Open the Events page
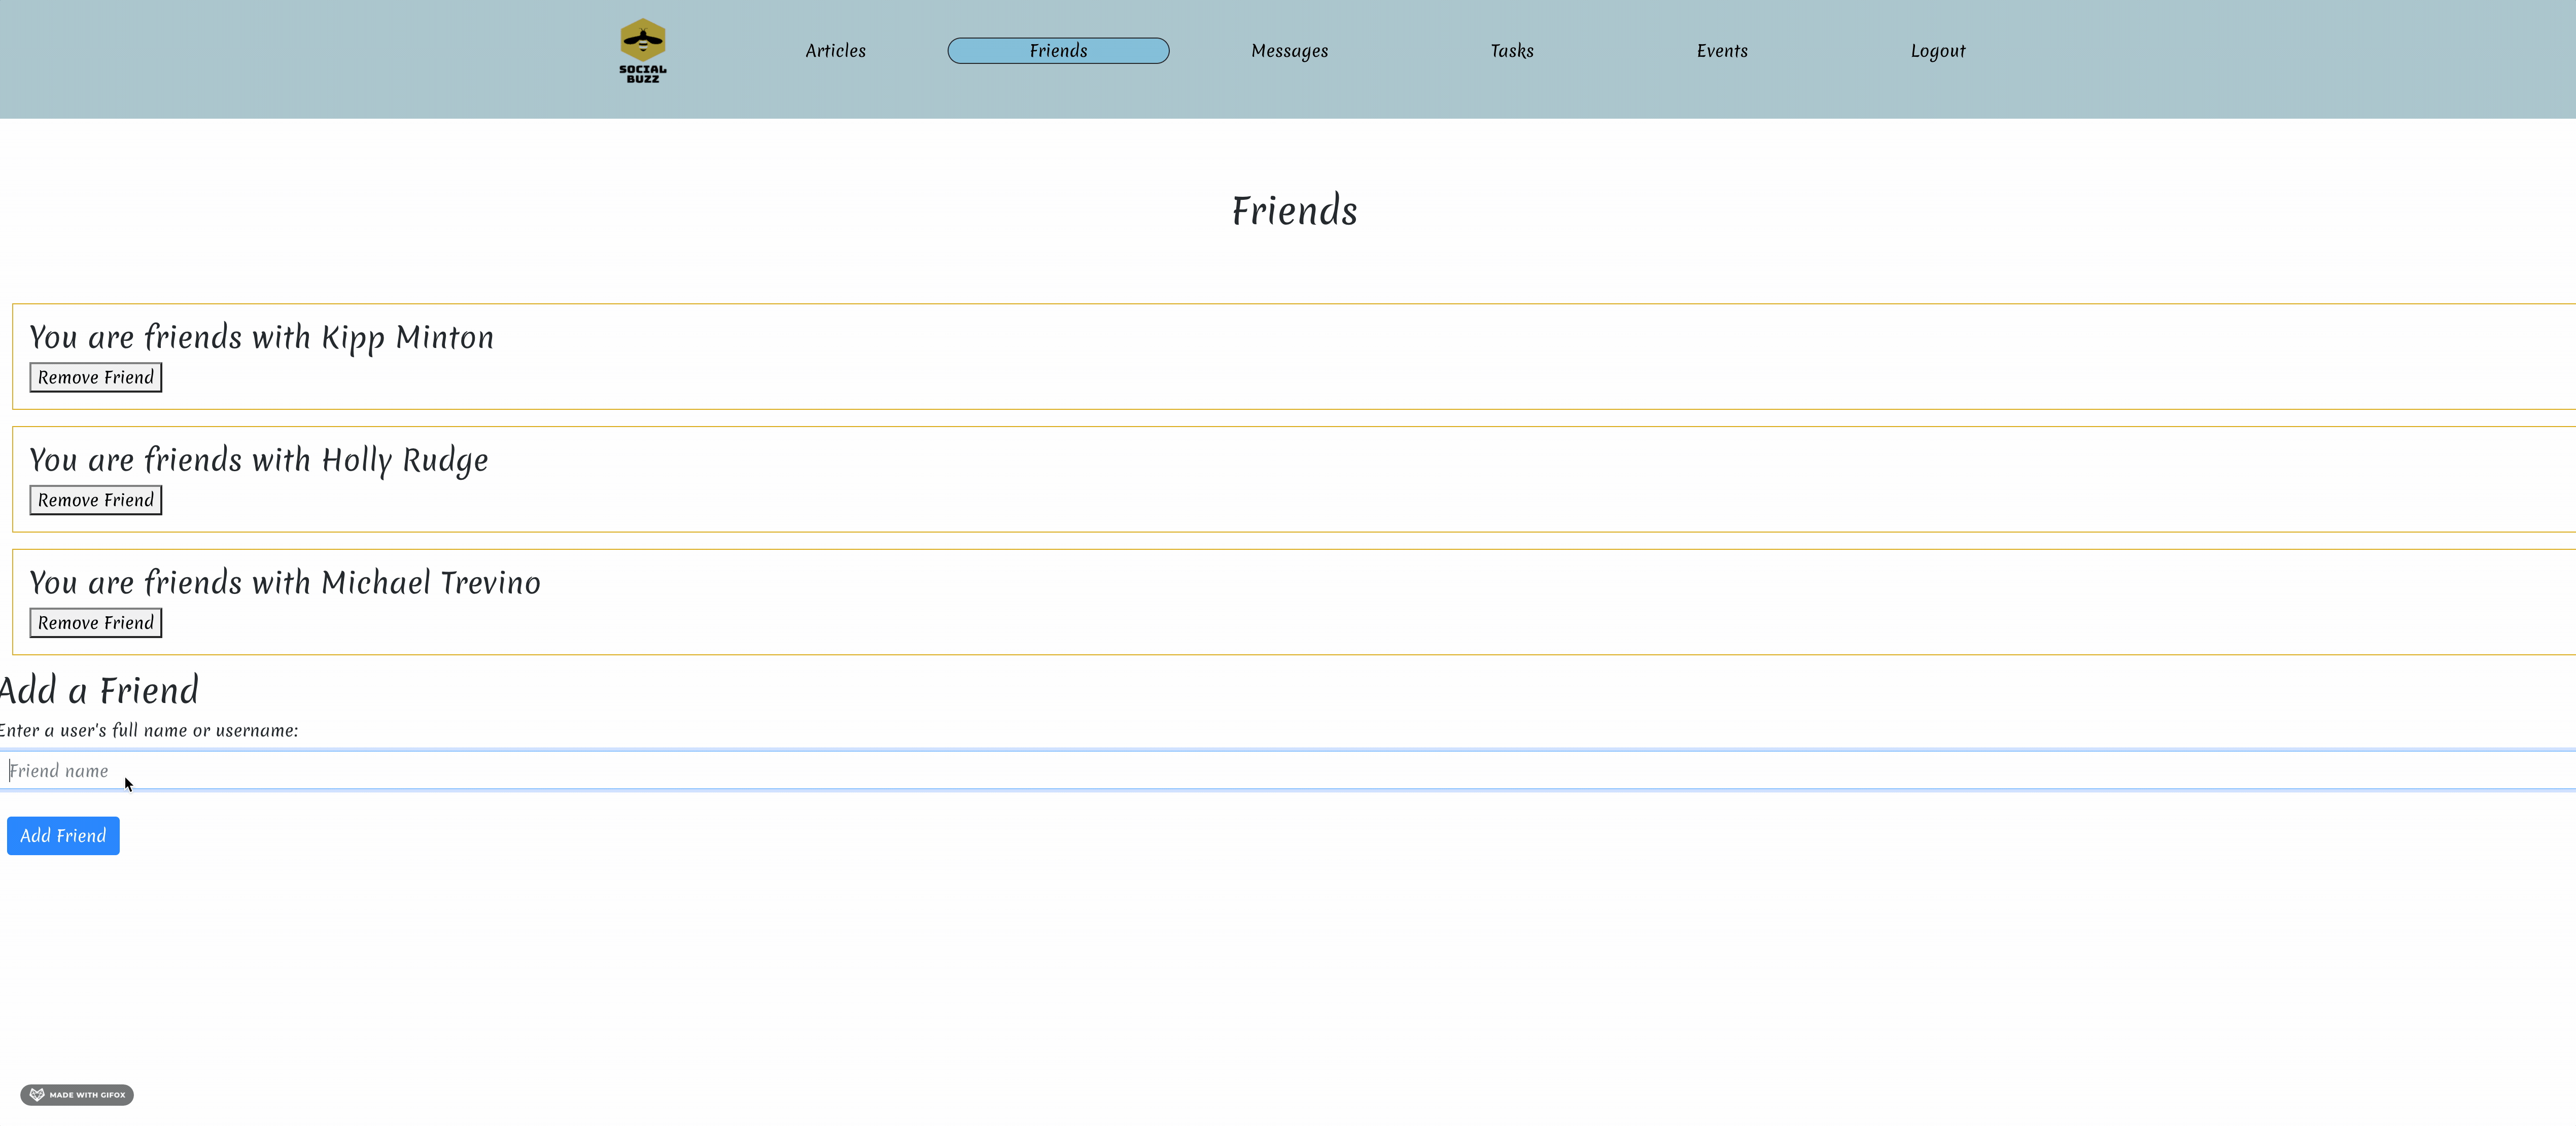The width and height of the screenshot is (2576, 1126). pyautogui.click(x=1722, y=50)
